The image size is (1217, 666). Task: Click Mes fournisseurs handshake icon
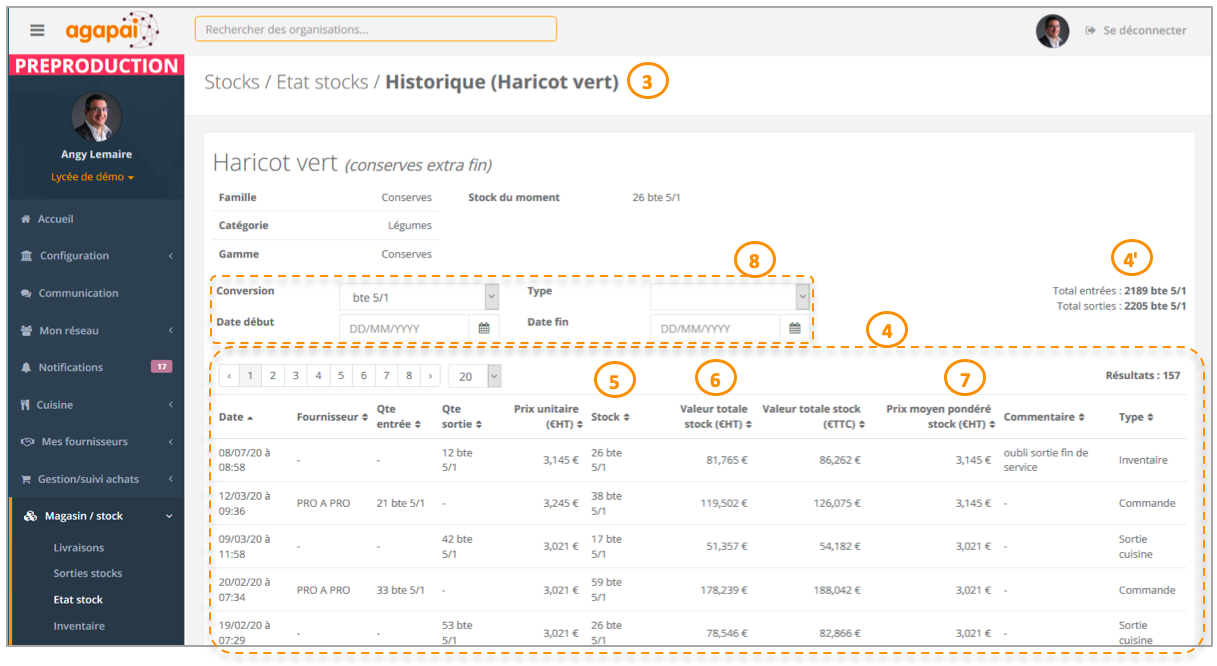(27, 442)
